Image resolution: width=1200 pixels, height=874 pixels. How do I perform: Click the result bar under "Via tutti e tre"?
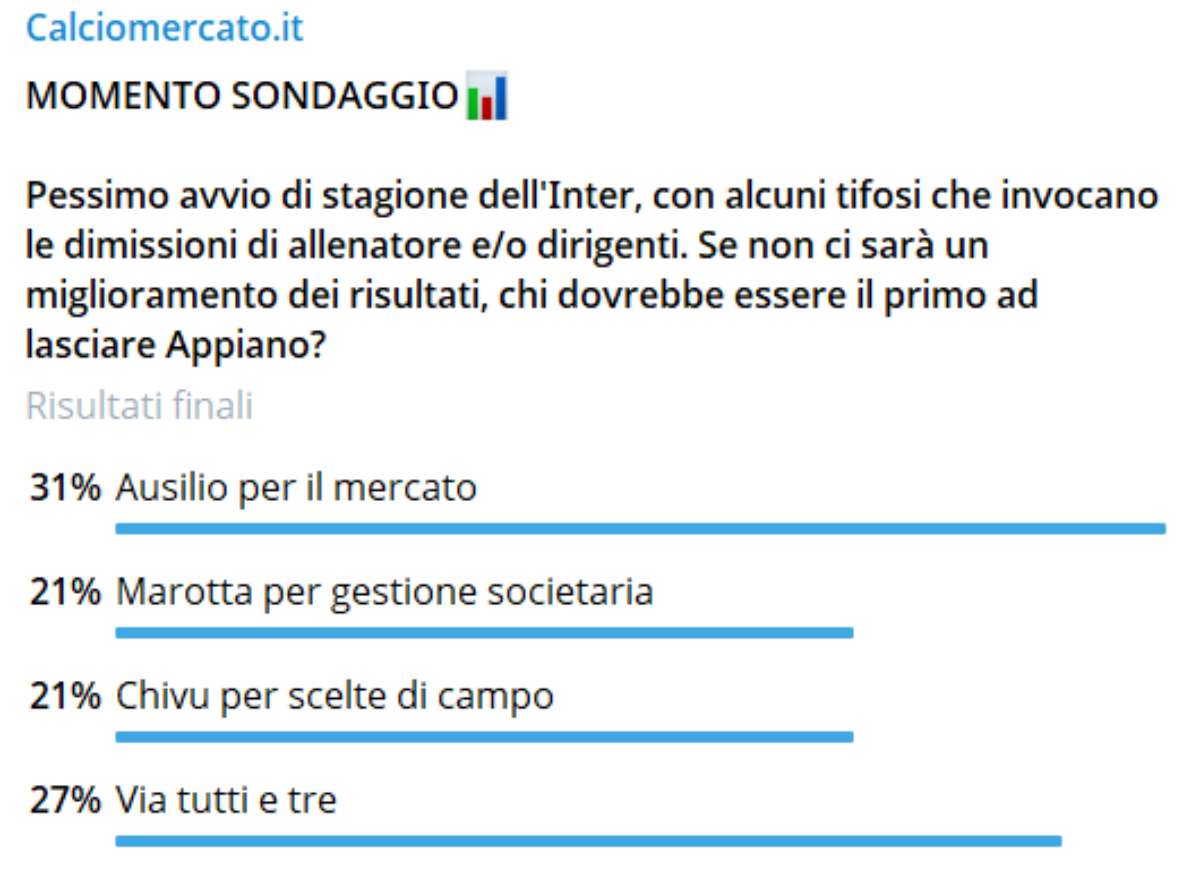pos(588,841)
